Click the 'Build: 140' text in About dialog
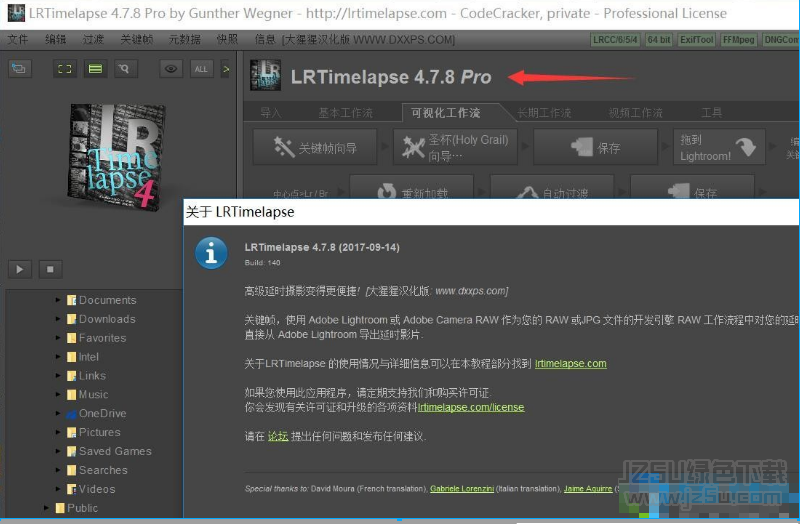This screenshot has width=800, height=524. 262,263
